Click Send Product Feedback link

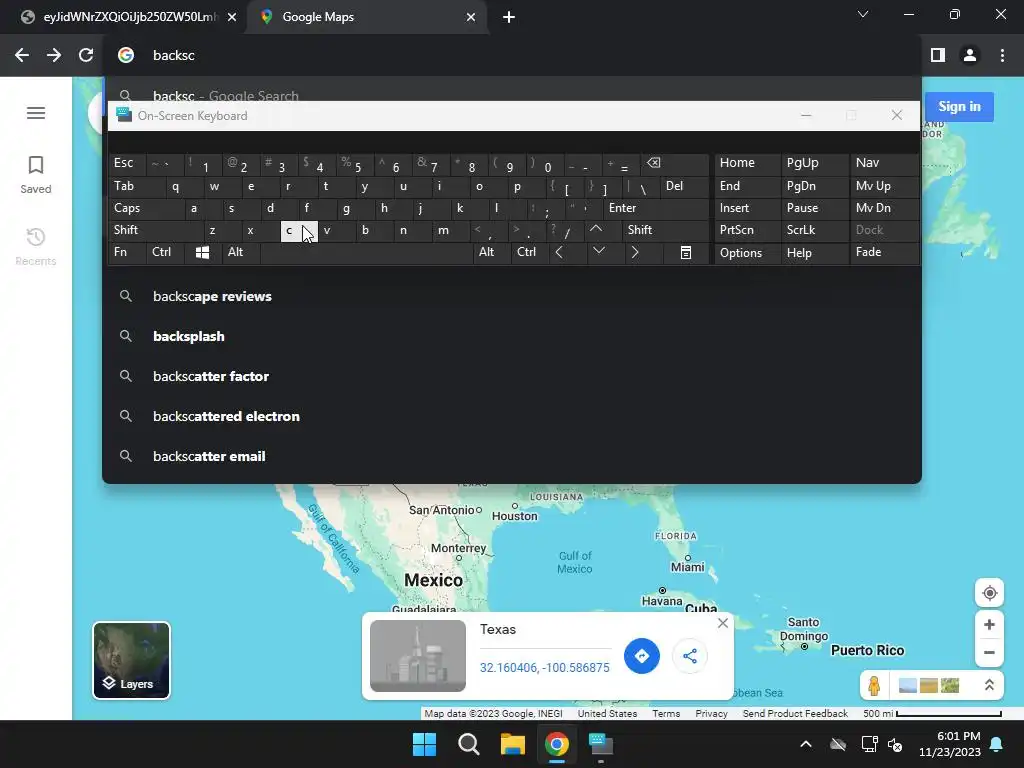[x=795, y=713]
